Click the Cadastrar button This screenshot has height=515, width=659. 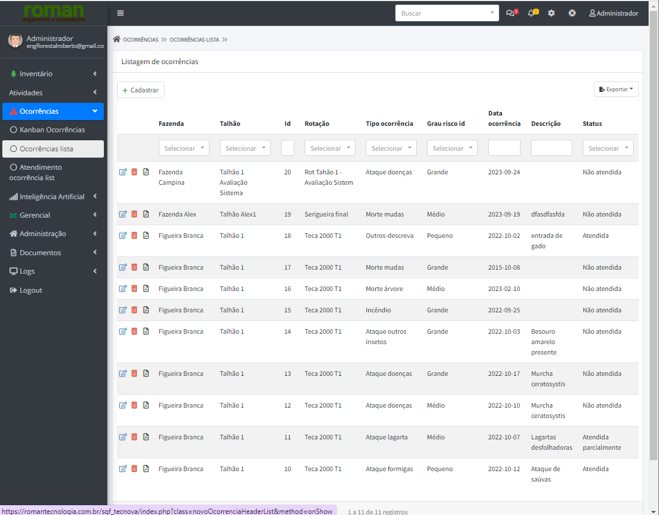(x=140, y=90)
